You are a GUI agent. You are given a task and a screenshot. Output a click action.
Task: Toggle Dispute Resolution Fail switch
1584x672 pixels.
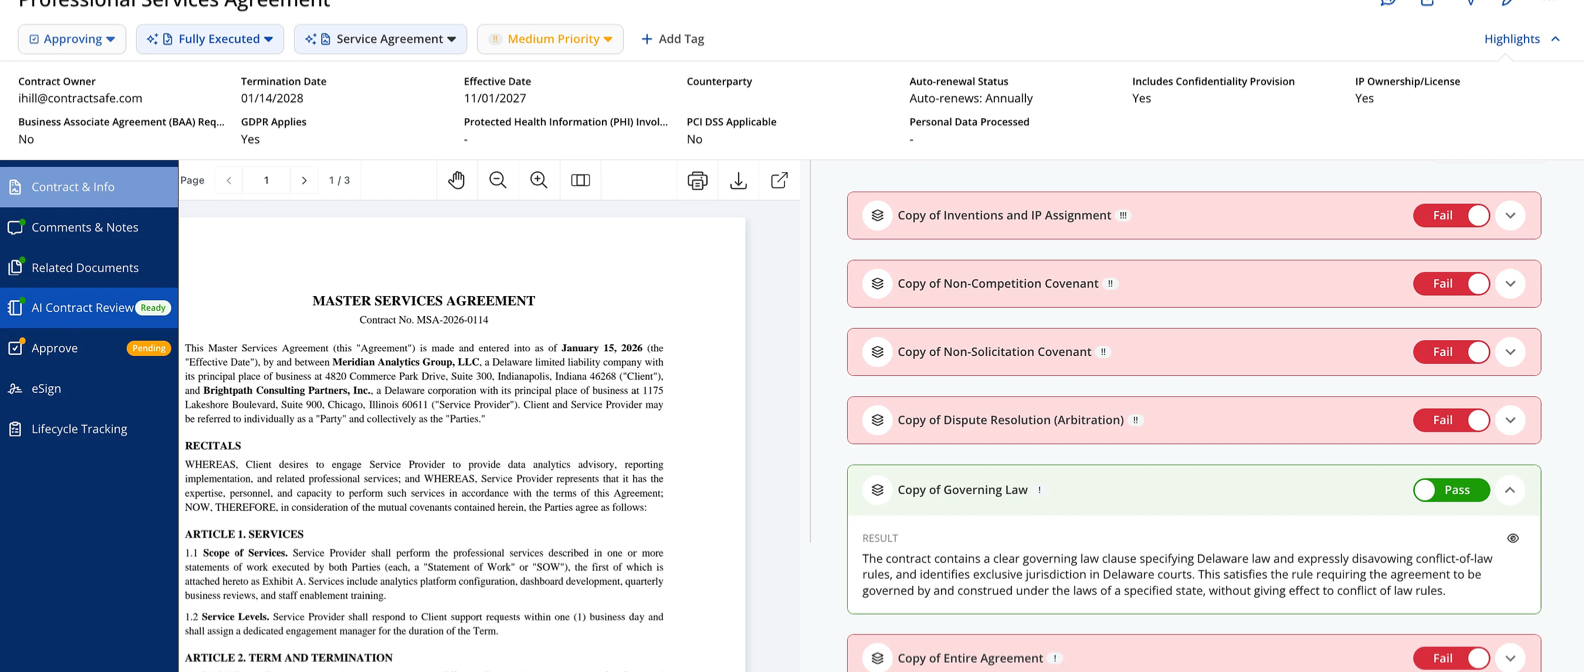[x=1452, y=420]
